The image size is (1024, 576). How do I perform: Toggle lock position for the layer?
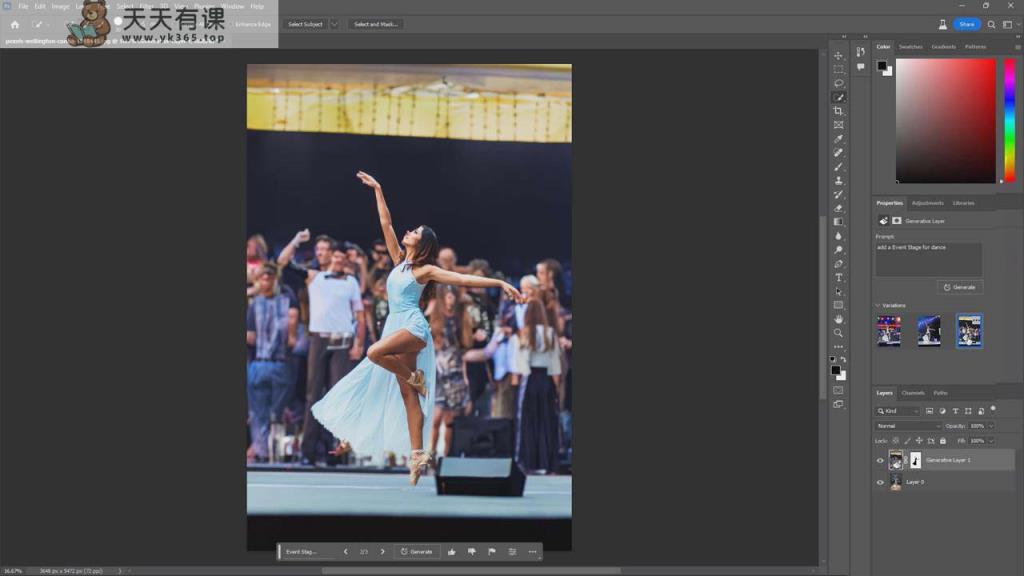[919, 441]
